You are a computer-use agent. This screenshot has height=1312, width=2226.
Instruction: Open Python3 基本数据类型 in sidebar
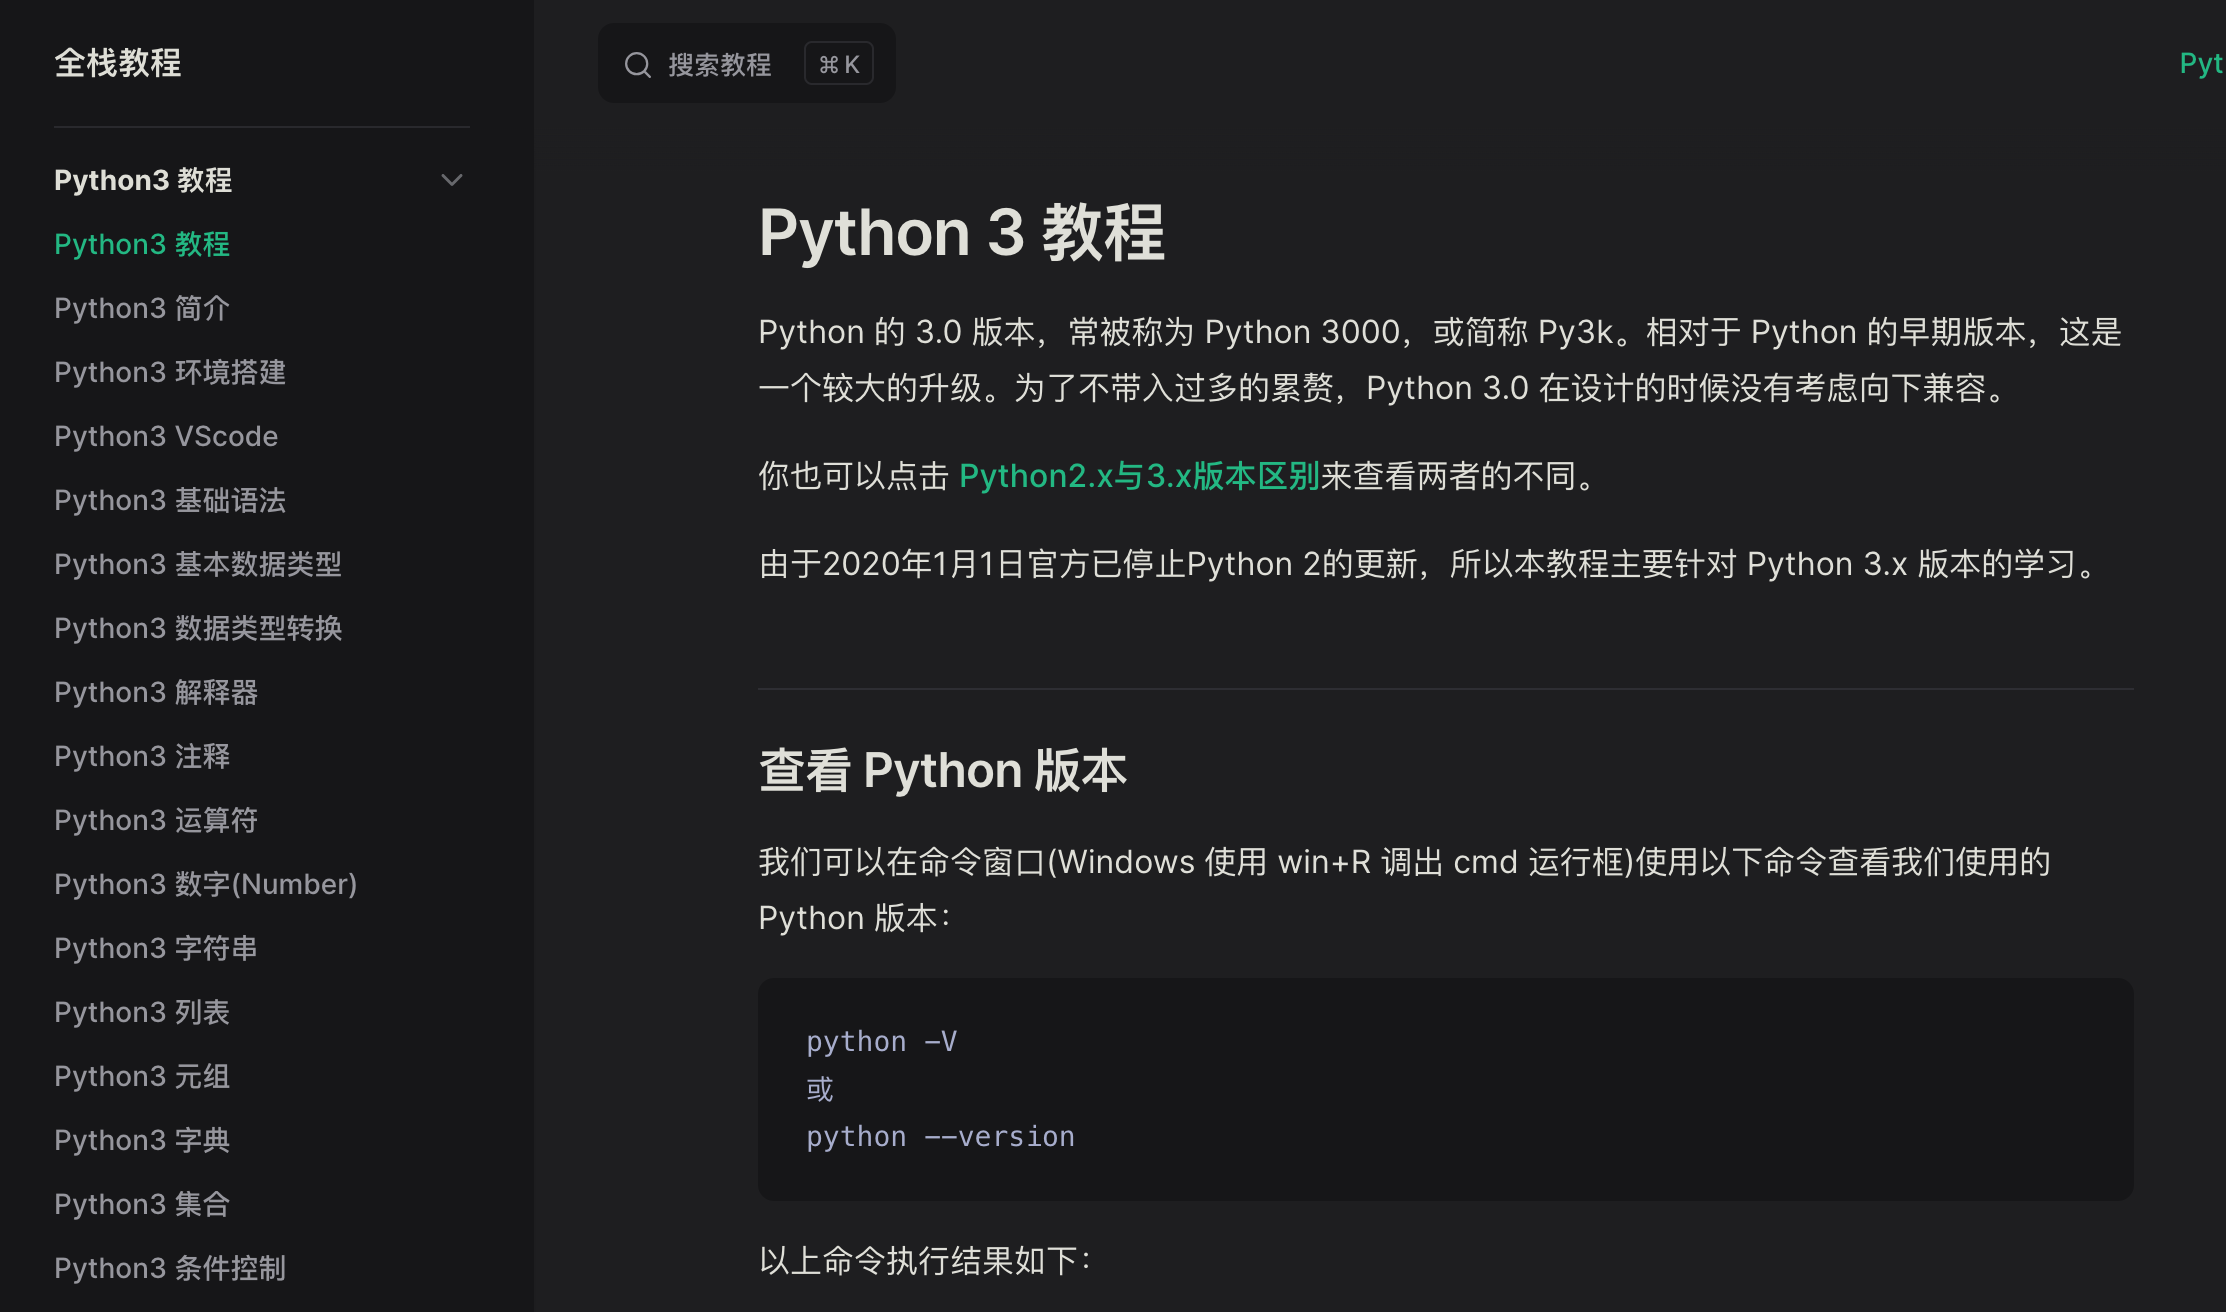(198, 564)
